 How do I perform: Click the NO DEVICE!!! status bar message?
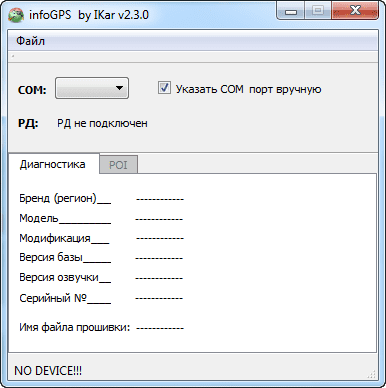[48, 371]
